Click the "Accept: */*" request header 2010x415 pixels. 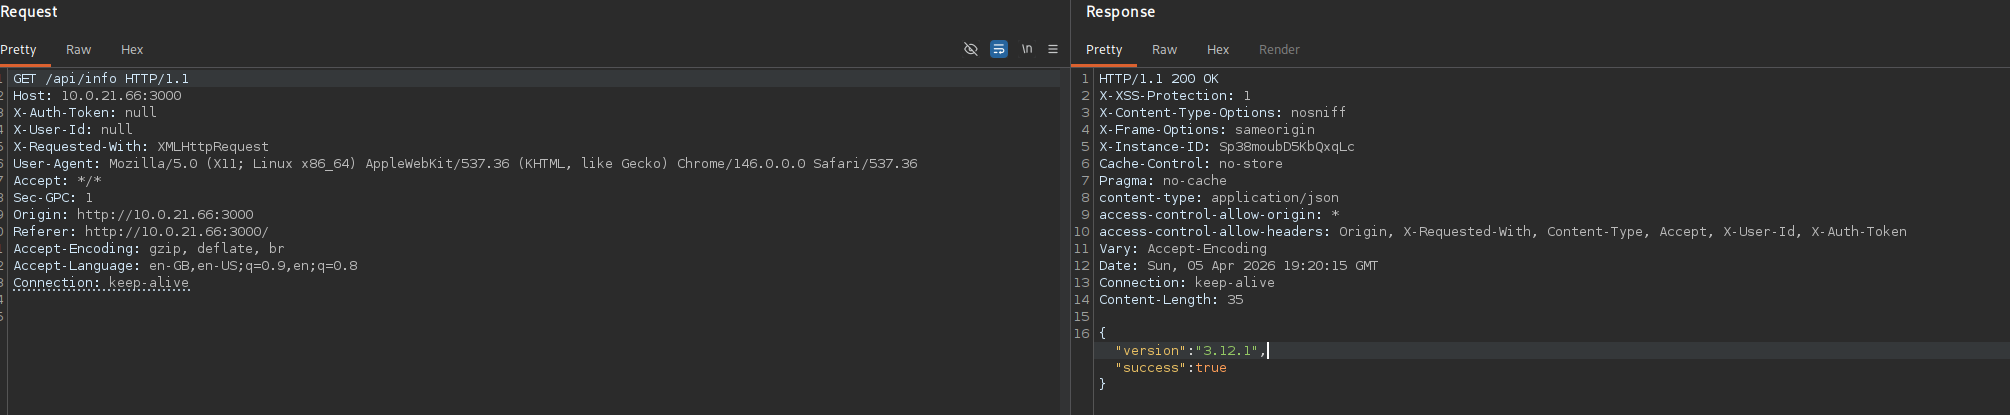point(57,180)
